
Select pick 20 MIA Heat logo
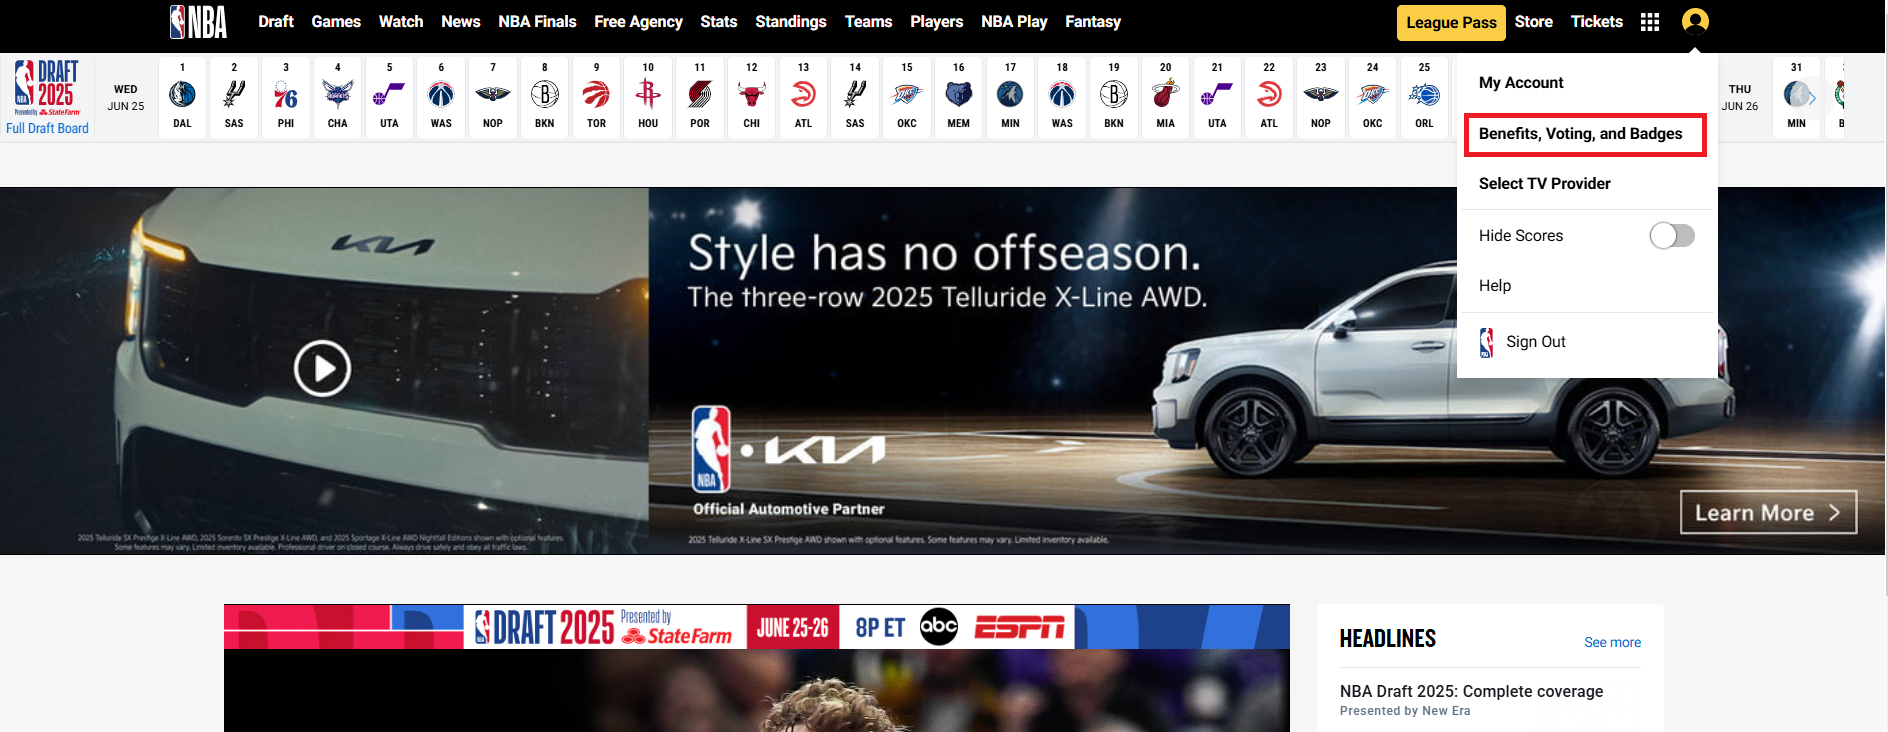coord(1166,94)
